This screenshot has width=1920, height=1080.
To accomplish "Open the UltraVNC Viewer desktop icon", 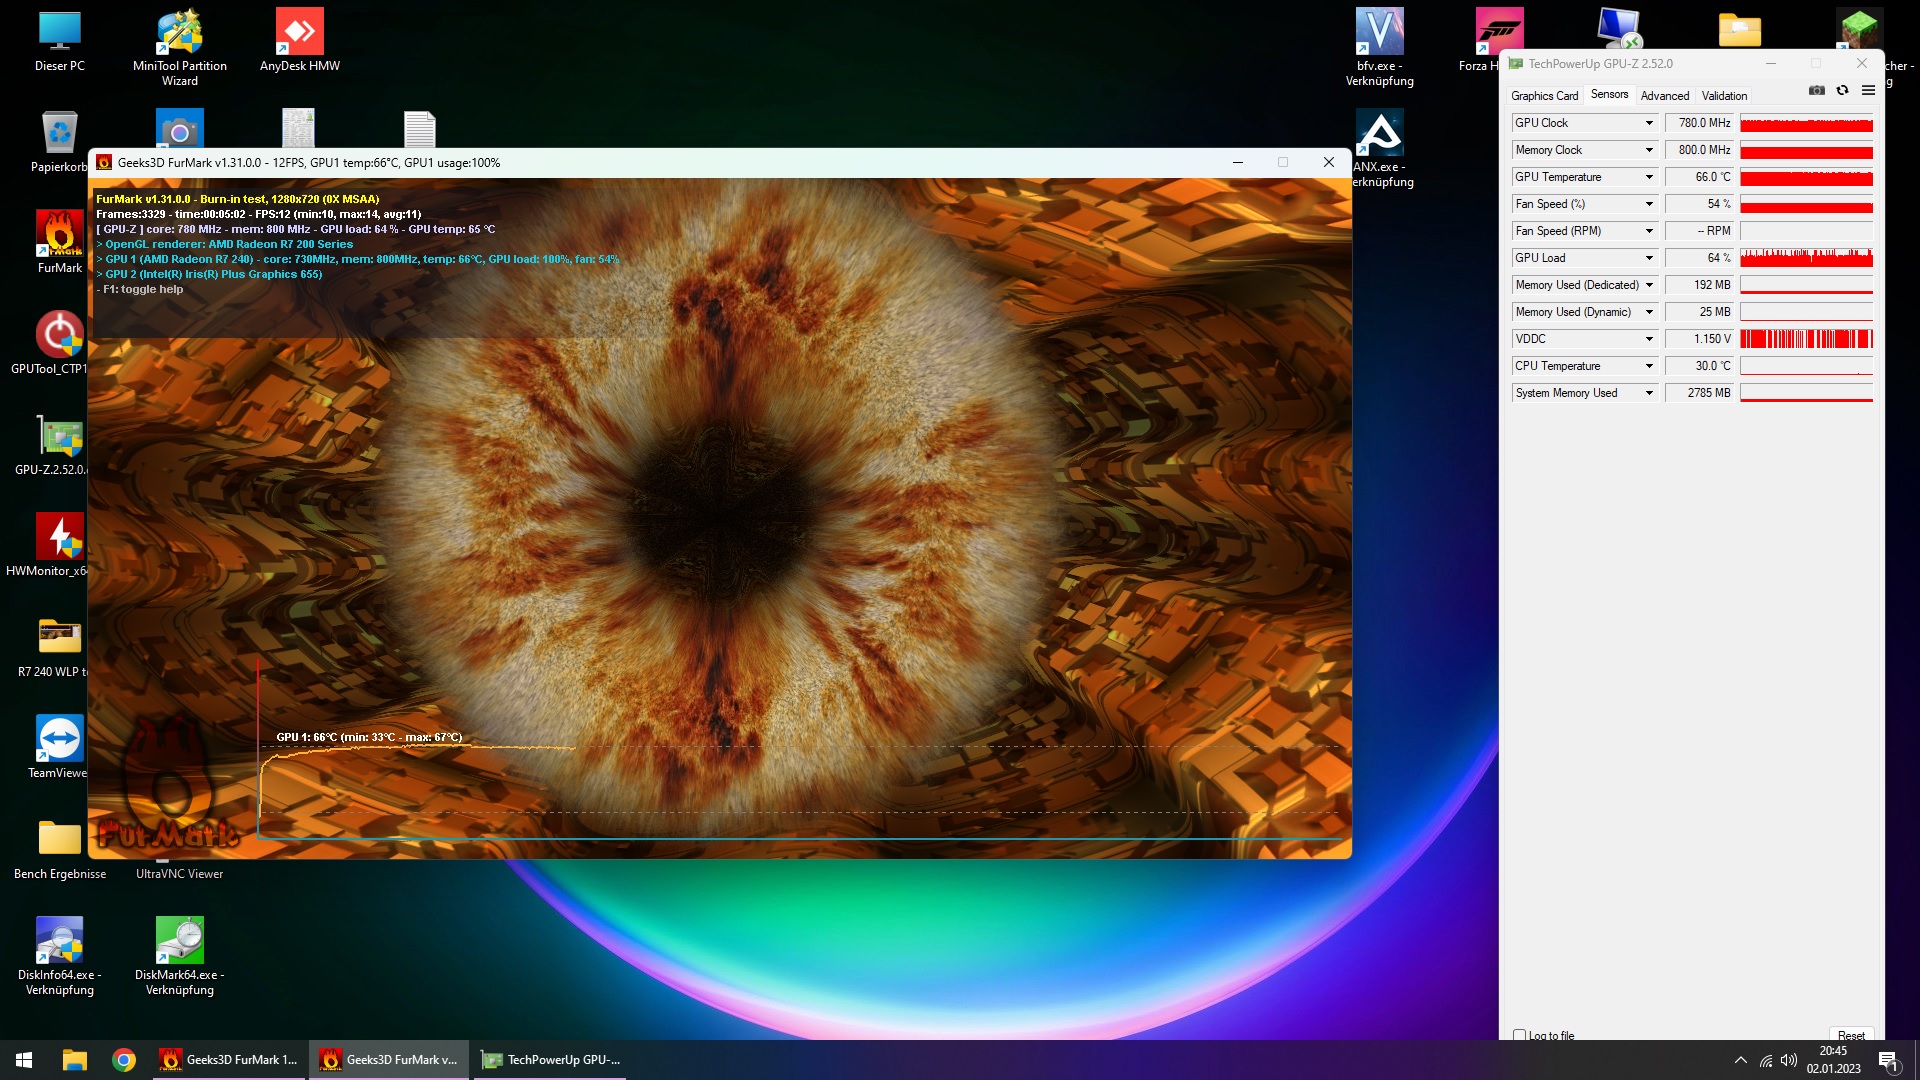I will click(x=180, y=872).
